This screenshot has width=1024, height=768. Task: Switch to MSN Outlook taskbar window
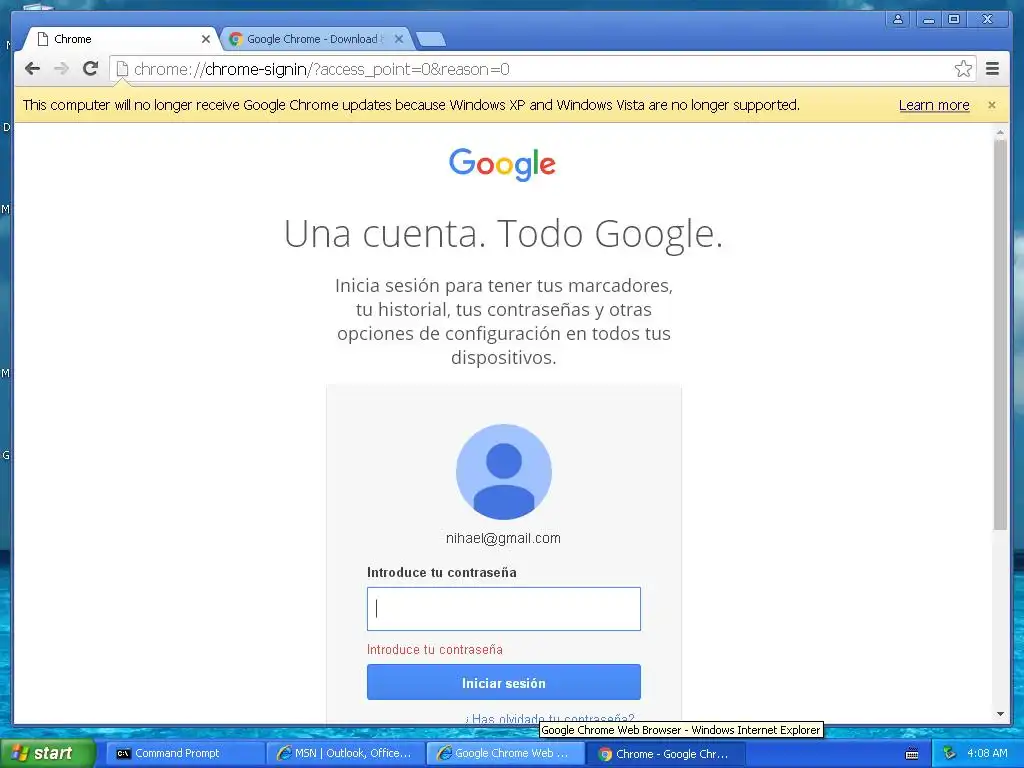345,754
